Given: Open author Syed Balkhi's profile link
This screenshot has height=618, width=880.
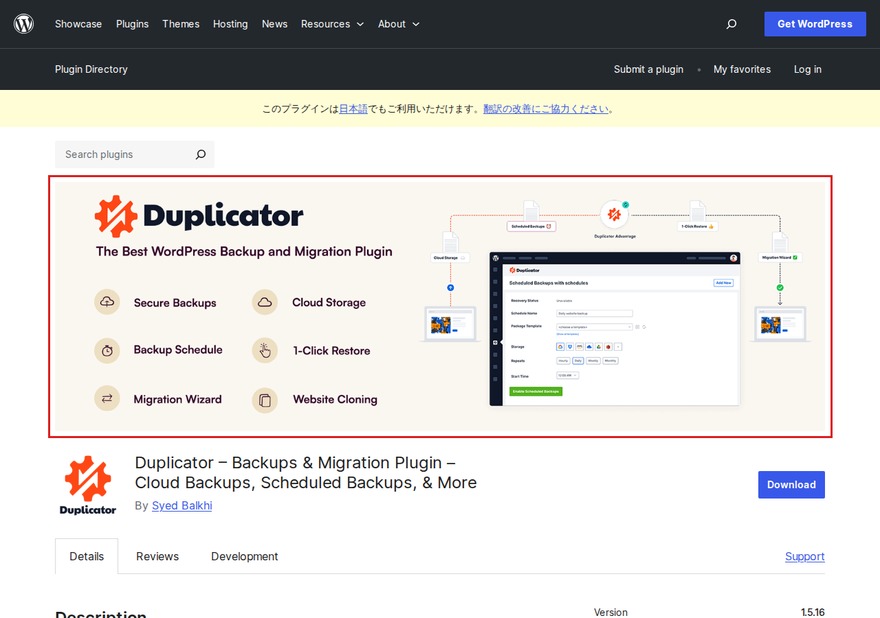Looking at the screenshot, I should click(x=182, y=505).
